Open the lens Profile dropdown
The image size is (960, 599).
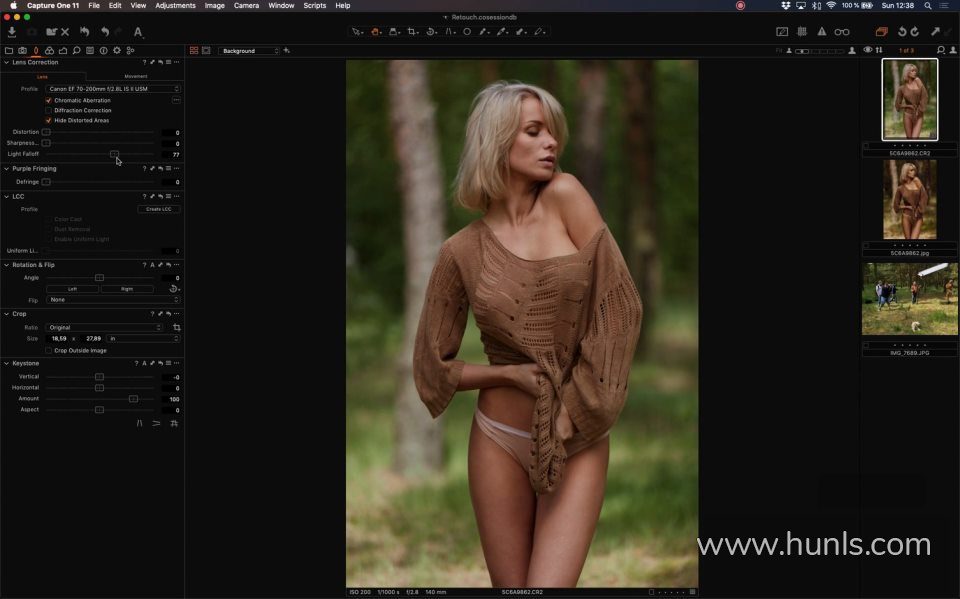point(112,89)
